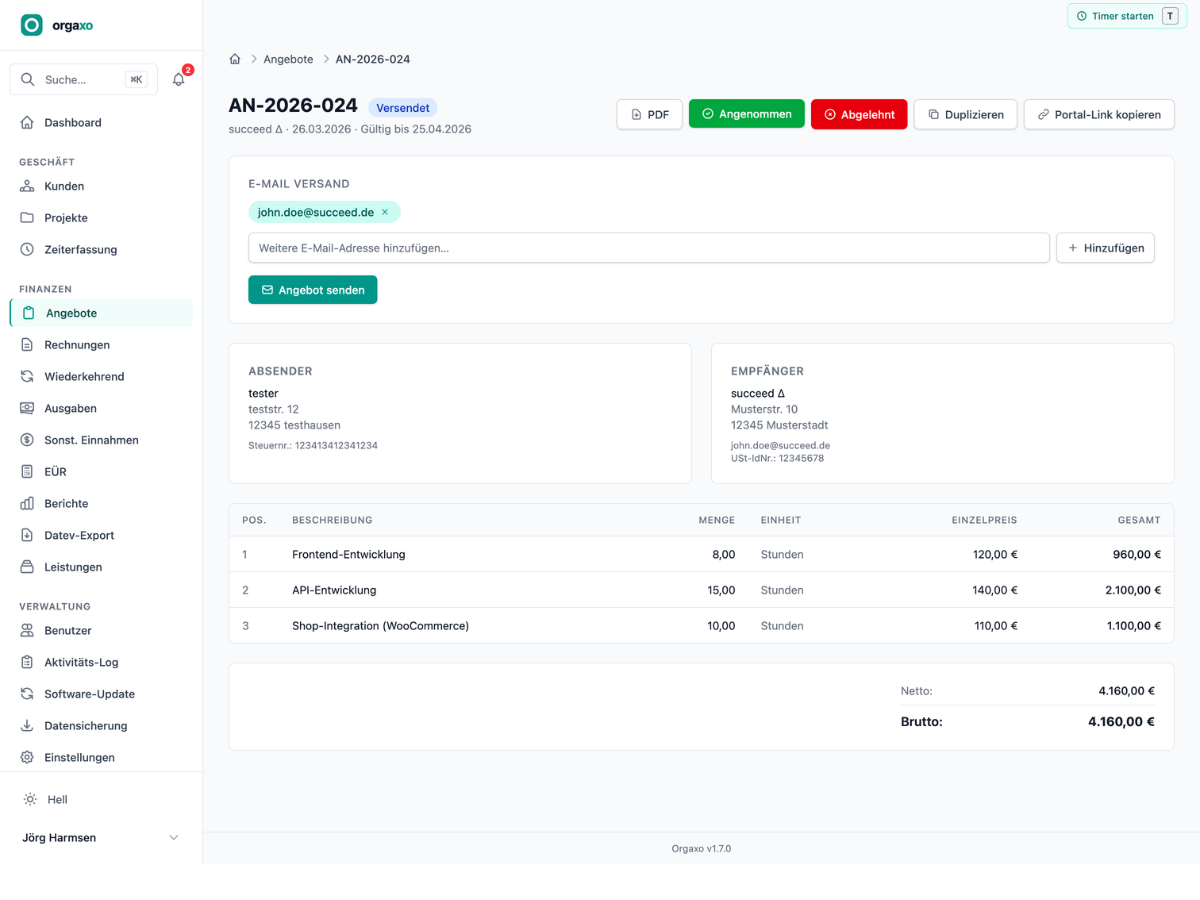Click the Angebote clipboard icon
Screen dimensions: 1200x900
click(29, 313)
